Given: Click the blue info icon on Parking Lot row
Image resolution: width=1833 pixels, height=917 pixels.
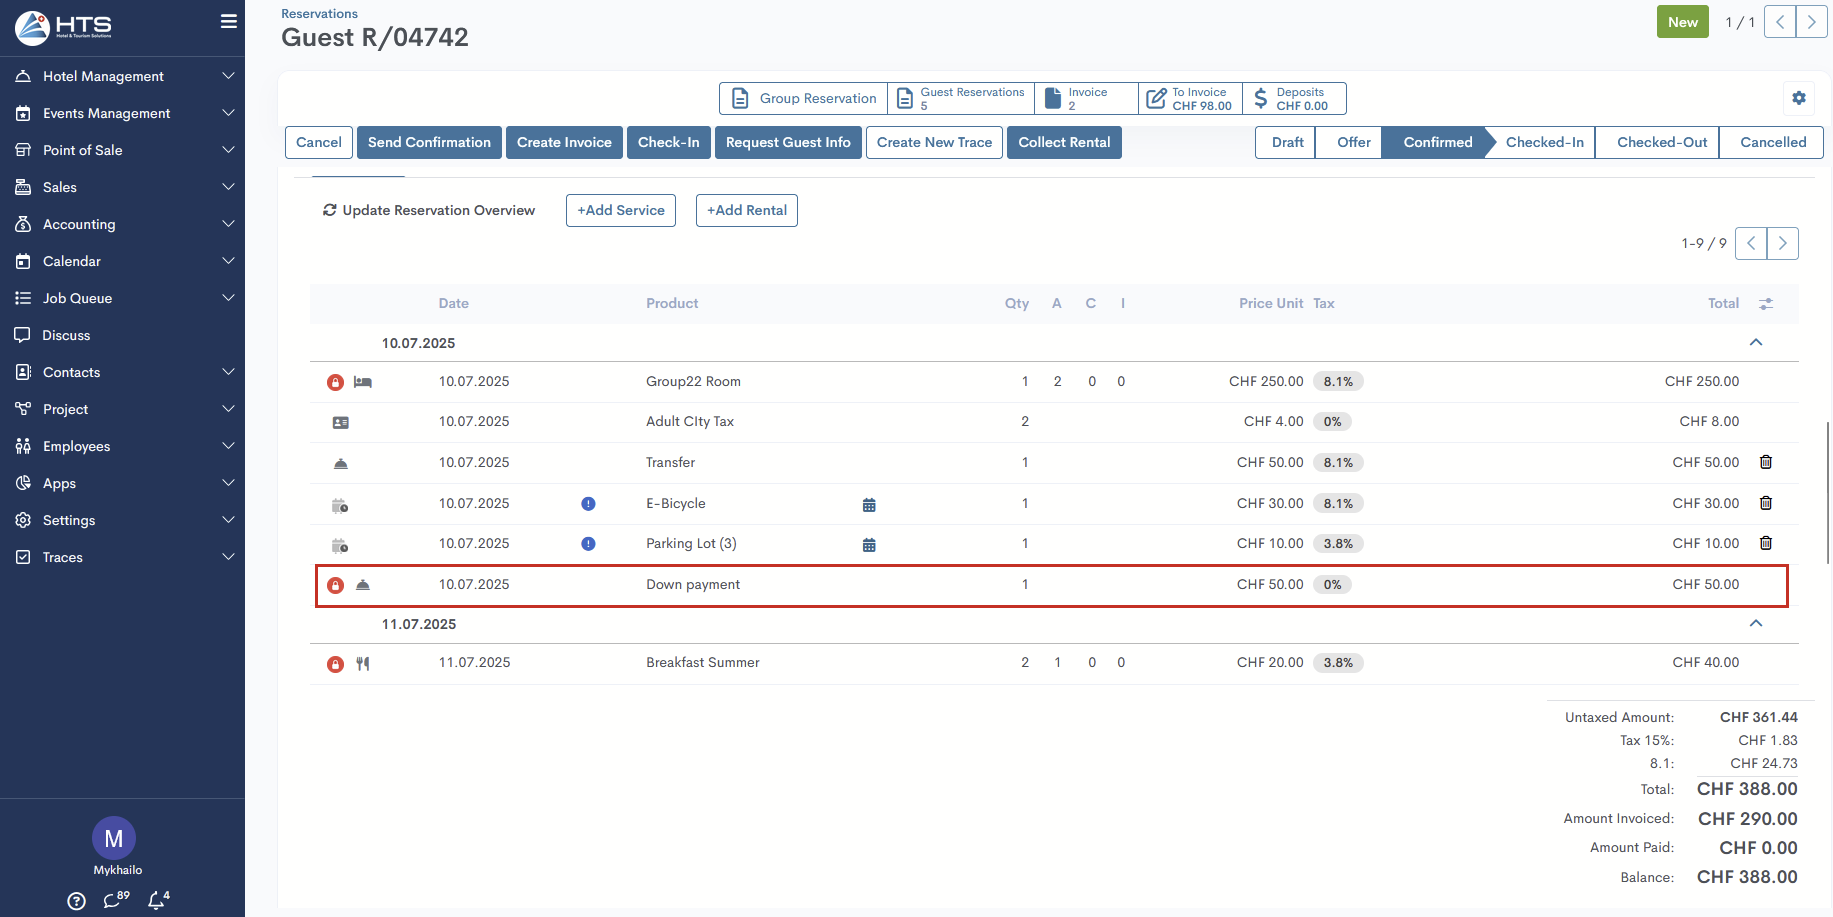Looking at the screenshot, I should click(588, 544).
